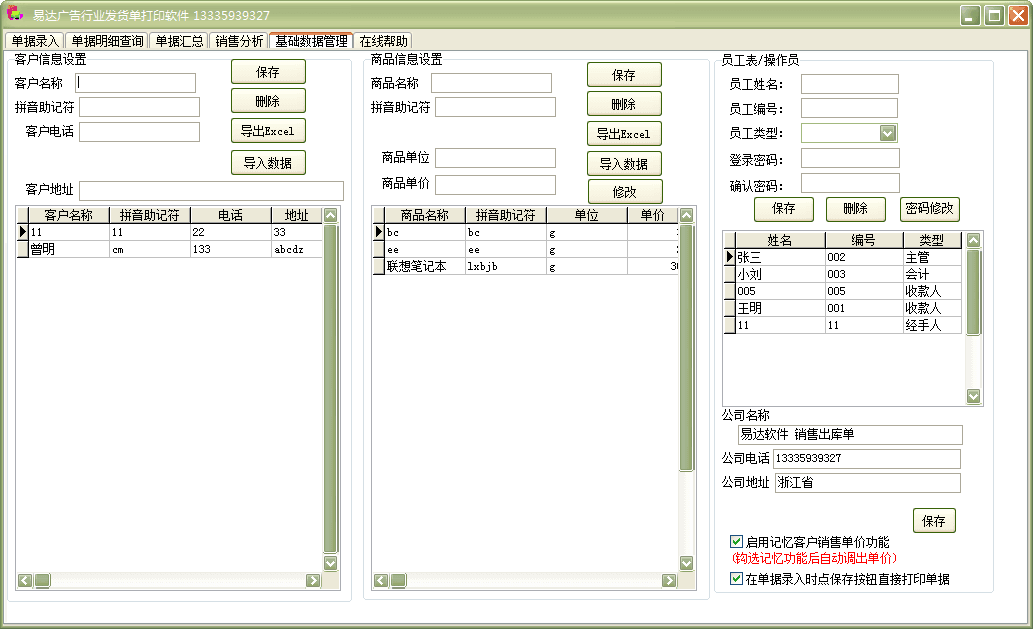Click the employee table scroll-down arrow
The image size is (1033, 629).
pos(973,396)
